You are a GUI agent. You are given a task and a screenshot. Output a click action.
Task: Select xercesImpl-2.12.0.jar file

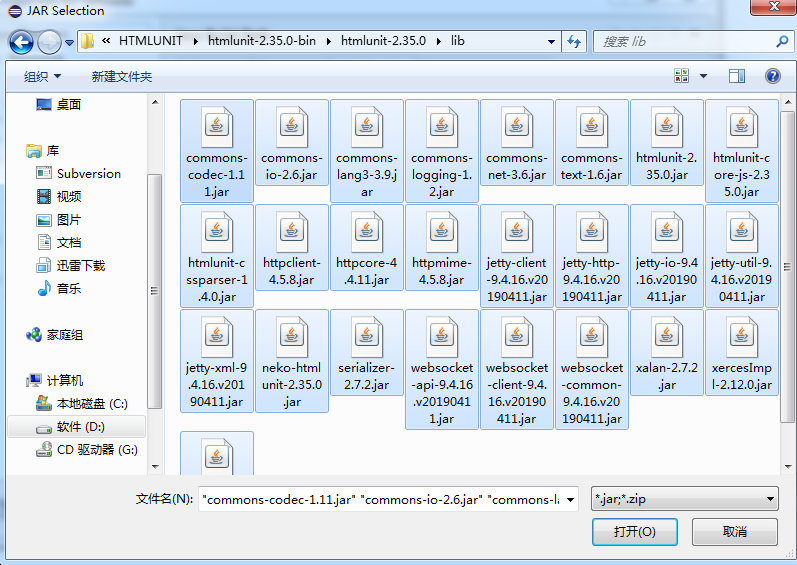click(x=742, y=353)
